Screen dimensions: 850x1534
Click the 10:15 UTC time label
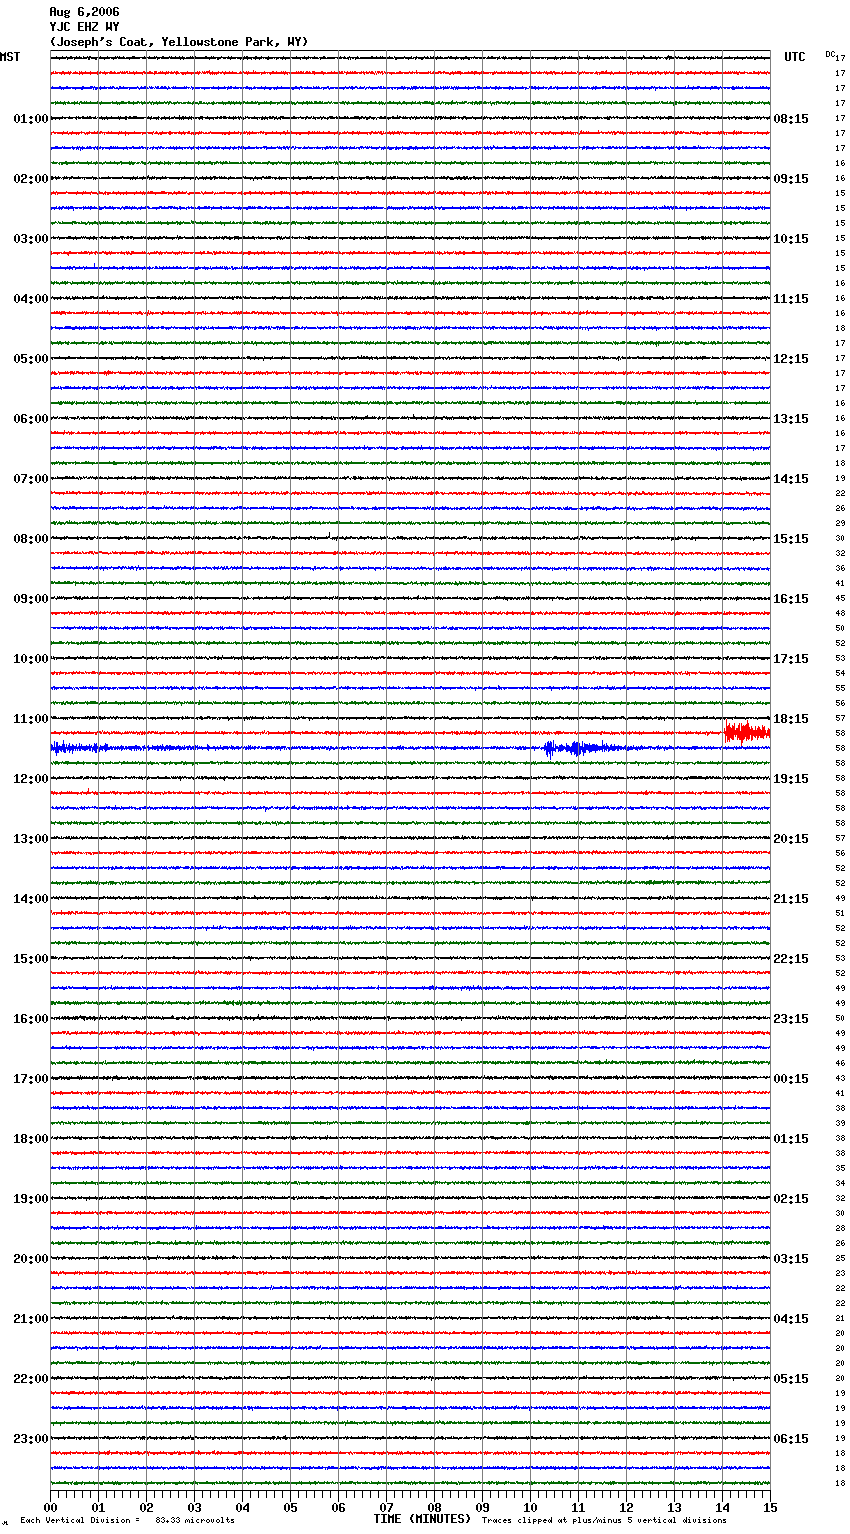click(791, 239)
